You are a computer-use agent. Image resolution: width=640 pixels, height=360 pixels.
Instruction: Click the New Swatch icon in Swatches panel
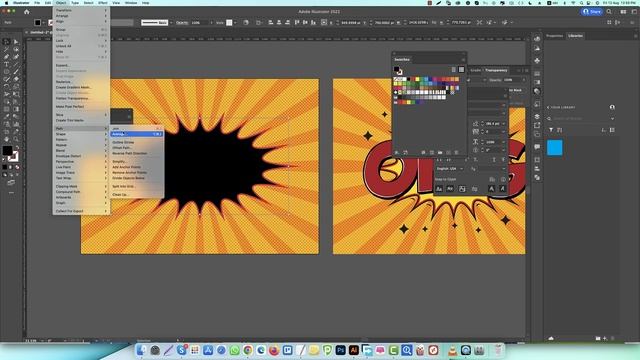(448, 152)
